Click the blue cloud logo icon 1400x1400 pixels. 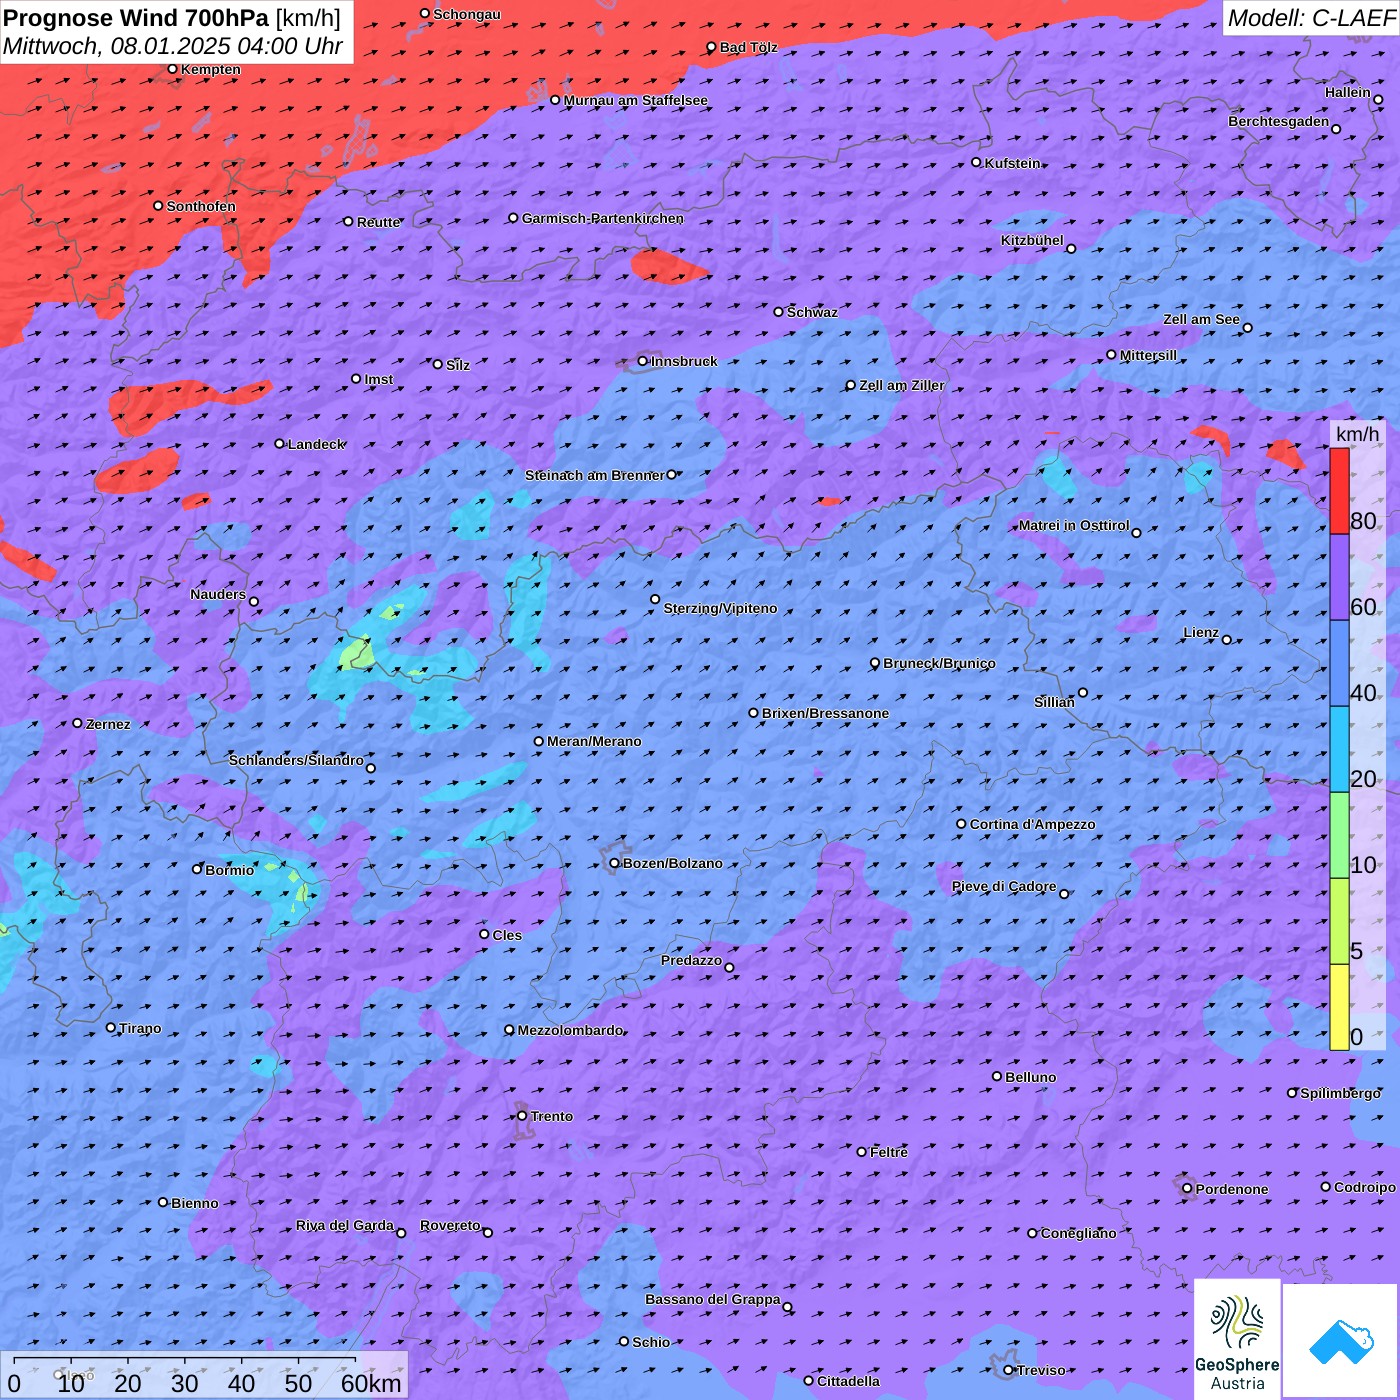(x=1341, y=1341)
